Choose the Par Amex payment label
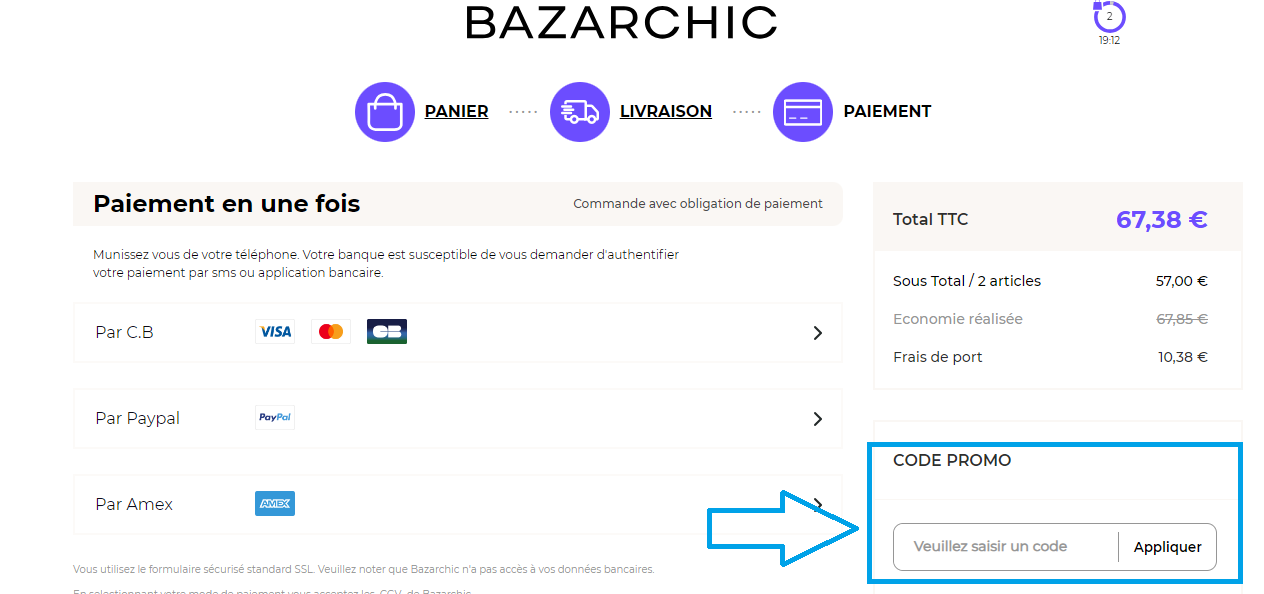This screenshot has height=594, width=1264. [x=134, y=505]
